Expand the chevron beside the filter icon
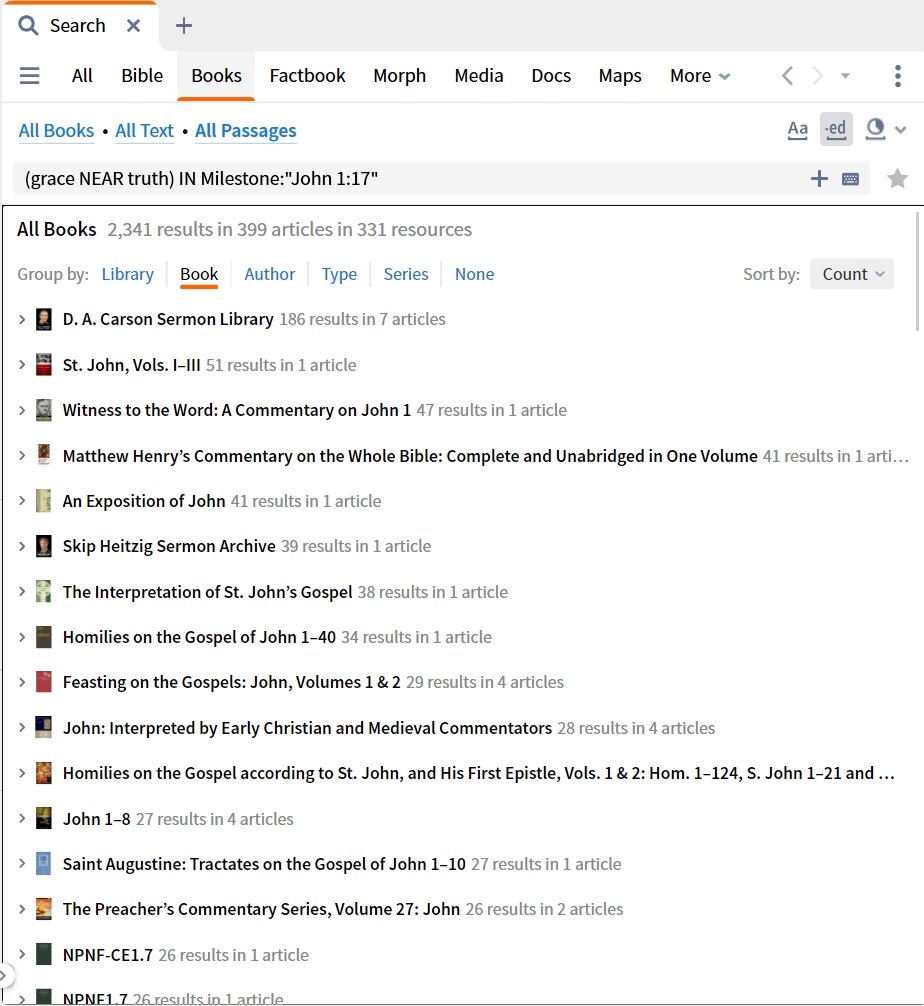This screenshot has width=924, height=1006. (x=900, y=130)
